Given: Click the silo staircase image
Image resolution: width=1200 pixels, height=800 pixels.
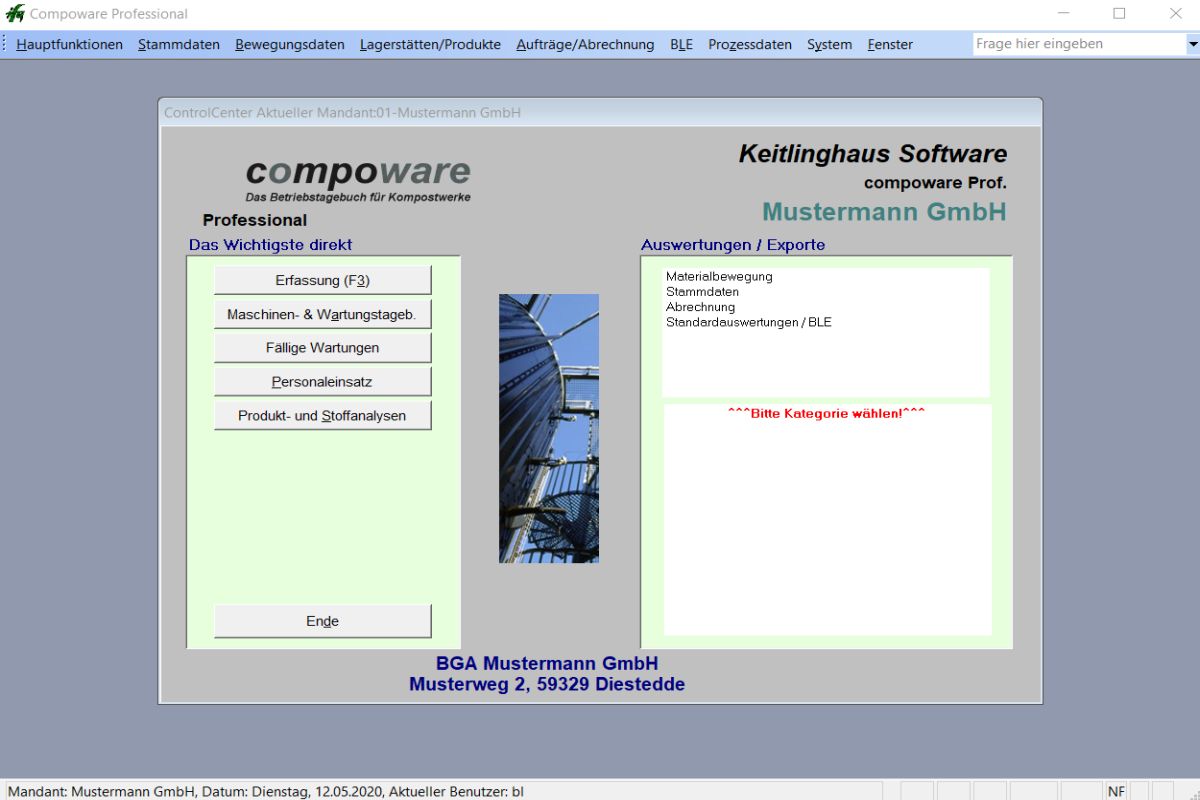Looking at the screenshot, I should (549, 428).
